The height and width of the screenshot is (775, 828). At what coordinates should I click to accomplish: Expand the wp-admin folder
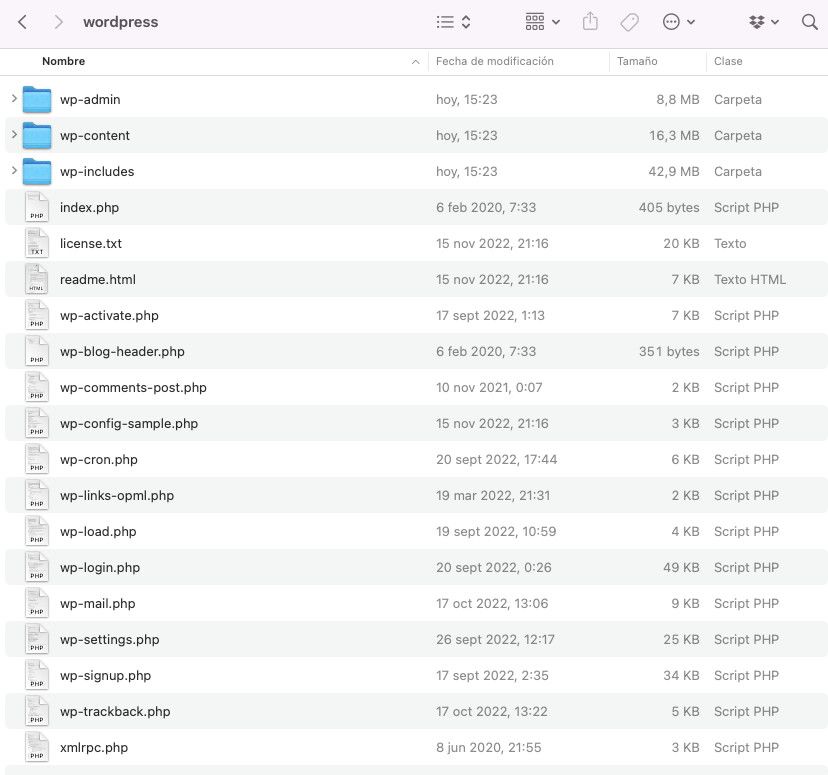coord(14,99)
